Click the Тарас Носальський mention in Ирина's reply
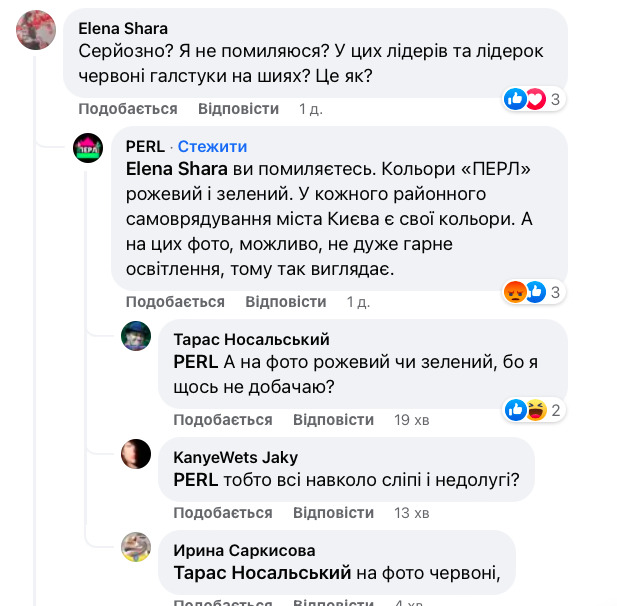Image resolution: width=617 pixels, height=606 pixels. [262, 573]
